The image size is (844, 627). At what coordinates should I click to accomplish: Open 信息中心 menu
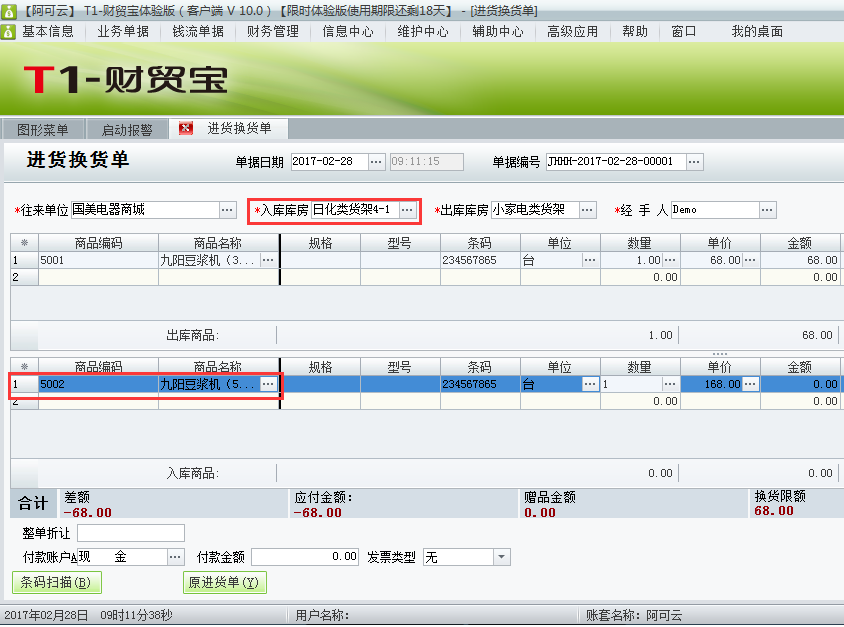pos(348,32)
